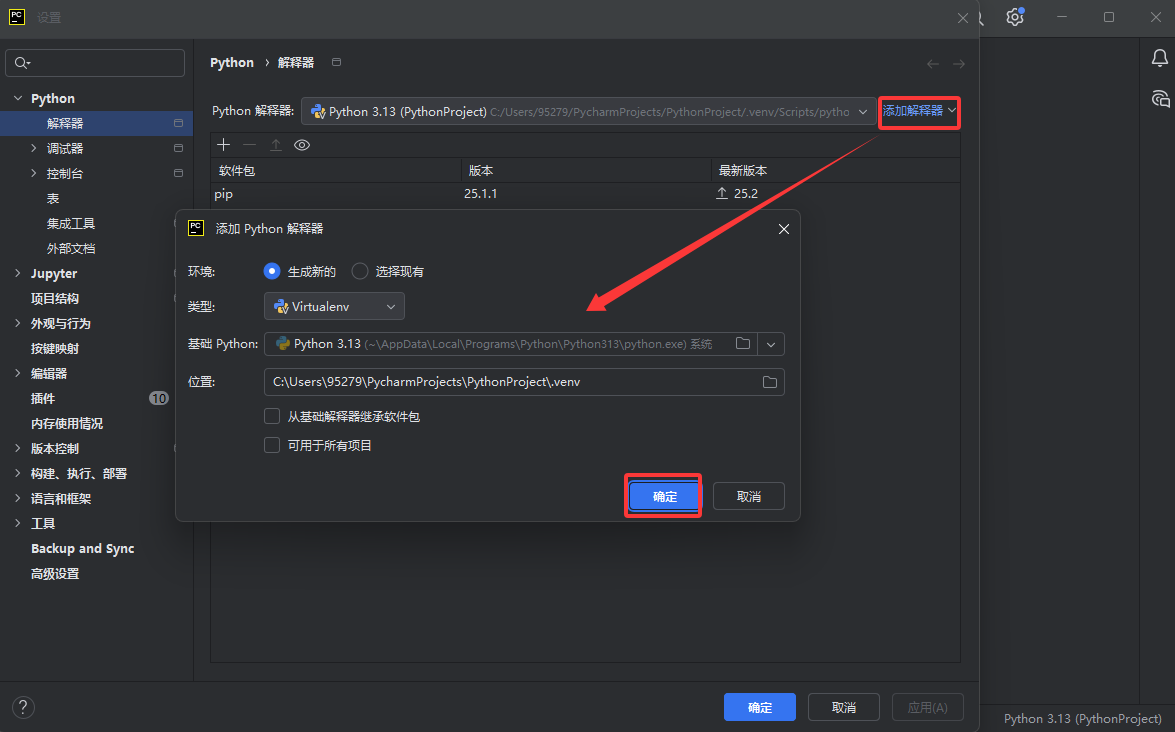Viewport: 1175px width, 732px height.
Task: Enable 可用于所有项目 checkbox
Action: click(272, 445)
